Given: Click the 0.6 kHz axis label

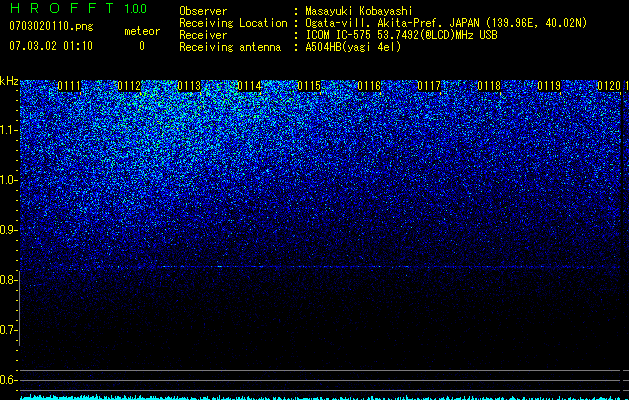Looking at the screenshot, I should tap(8, 380).
